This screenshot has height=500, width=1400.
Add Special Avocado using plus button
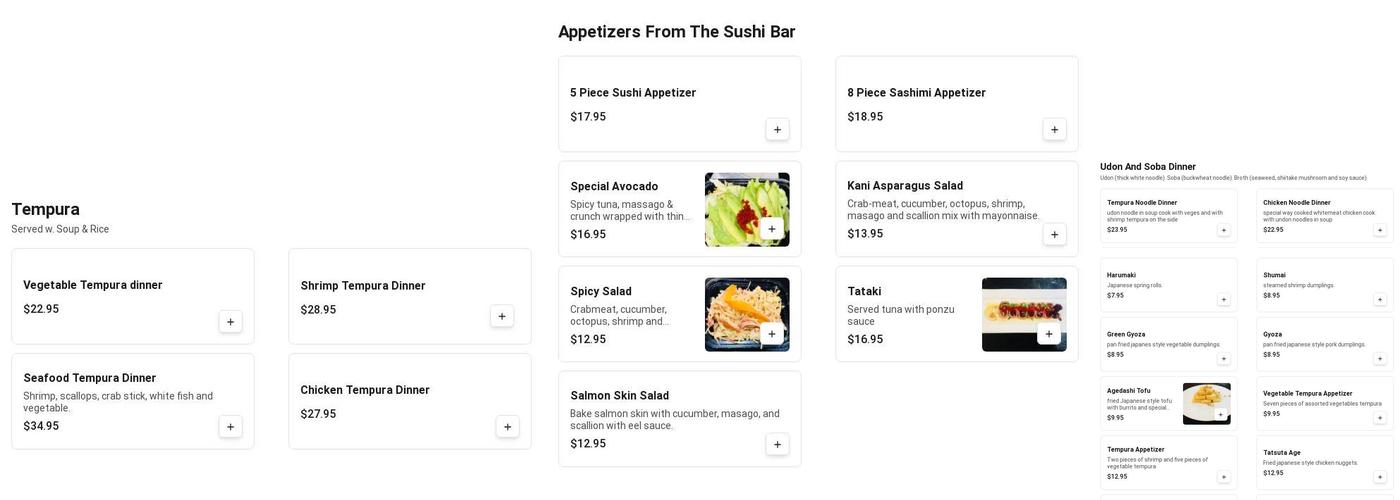point(771,229)
